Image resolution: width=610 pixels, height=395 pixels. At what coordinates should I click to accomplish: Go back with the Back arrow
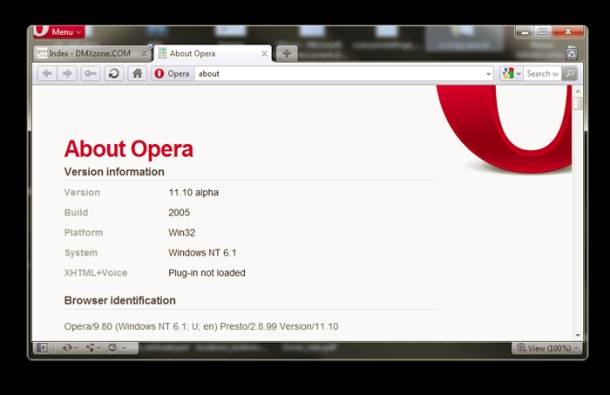(47, 74)
